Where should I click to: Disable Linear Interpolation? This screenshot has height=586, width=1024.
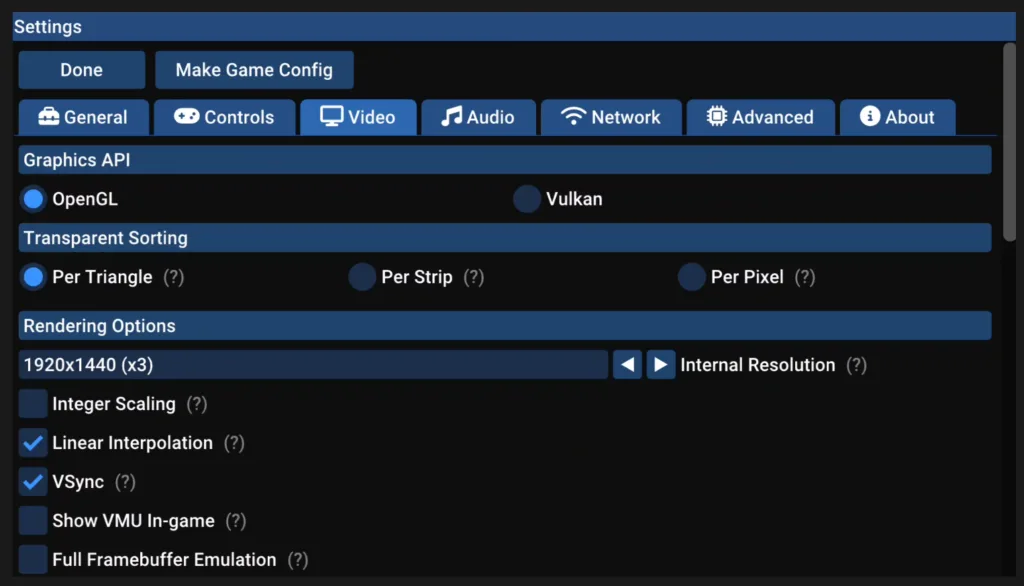coord(33,443)
